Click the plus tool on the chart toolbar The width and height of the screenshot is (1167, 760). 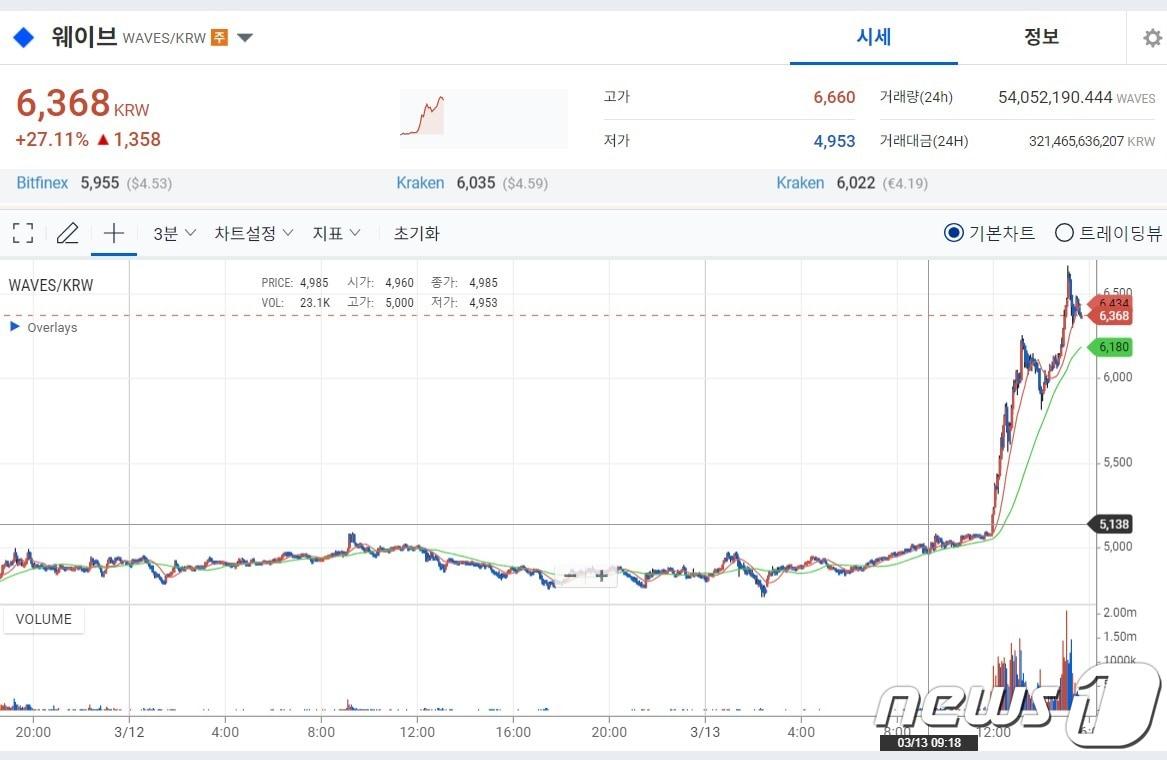point(113,232)
